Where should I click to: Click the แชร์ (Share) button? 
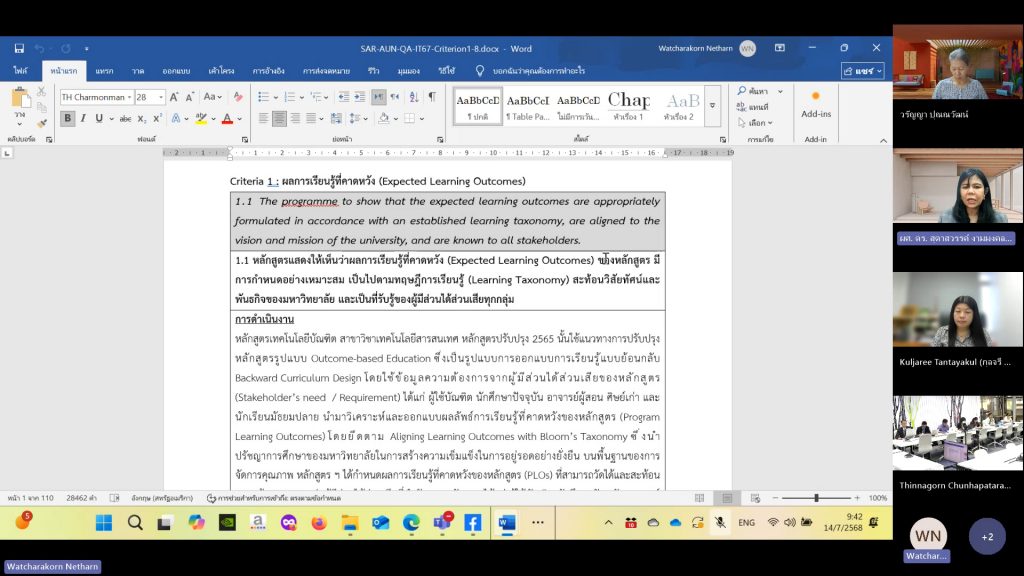point(863,71)
